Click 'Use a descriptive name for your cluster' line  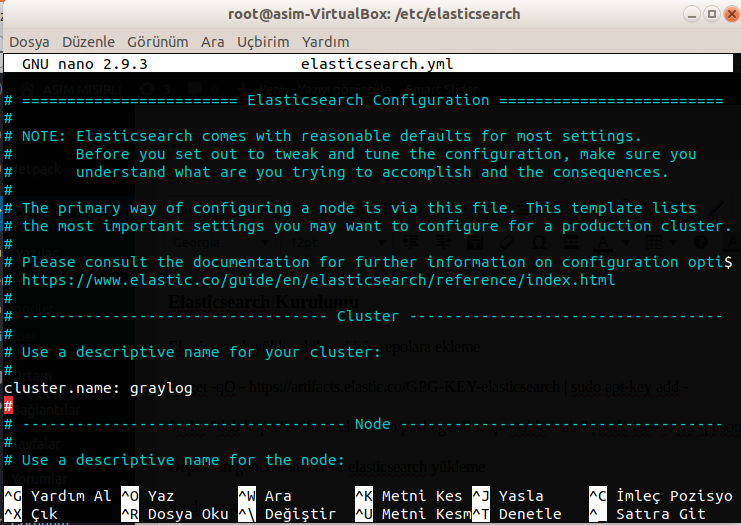pos(192,352)
